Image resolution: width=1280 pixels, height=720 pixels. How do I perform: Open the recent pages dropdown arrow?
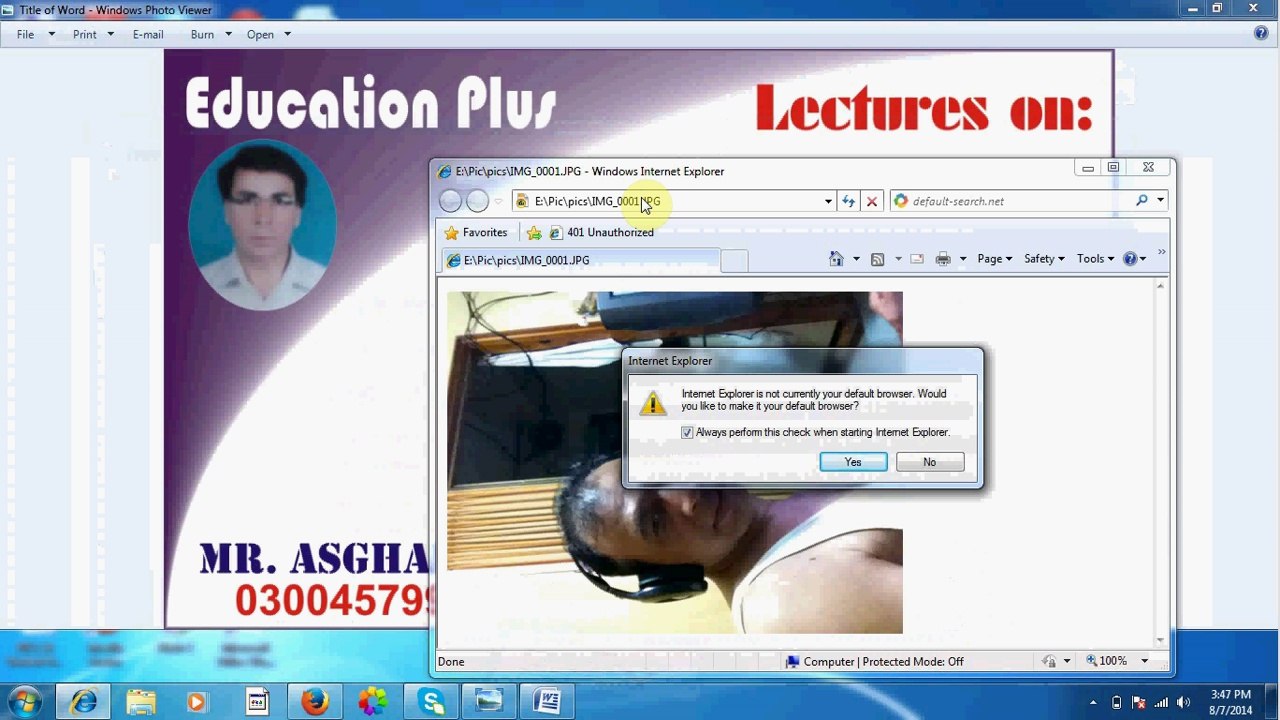click(x=498, y=201)
